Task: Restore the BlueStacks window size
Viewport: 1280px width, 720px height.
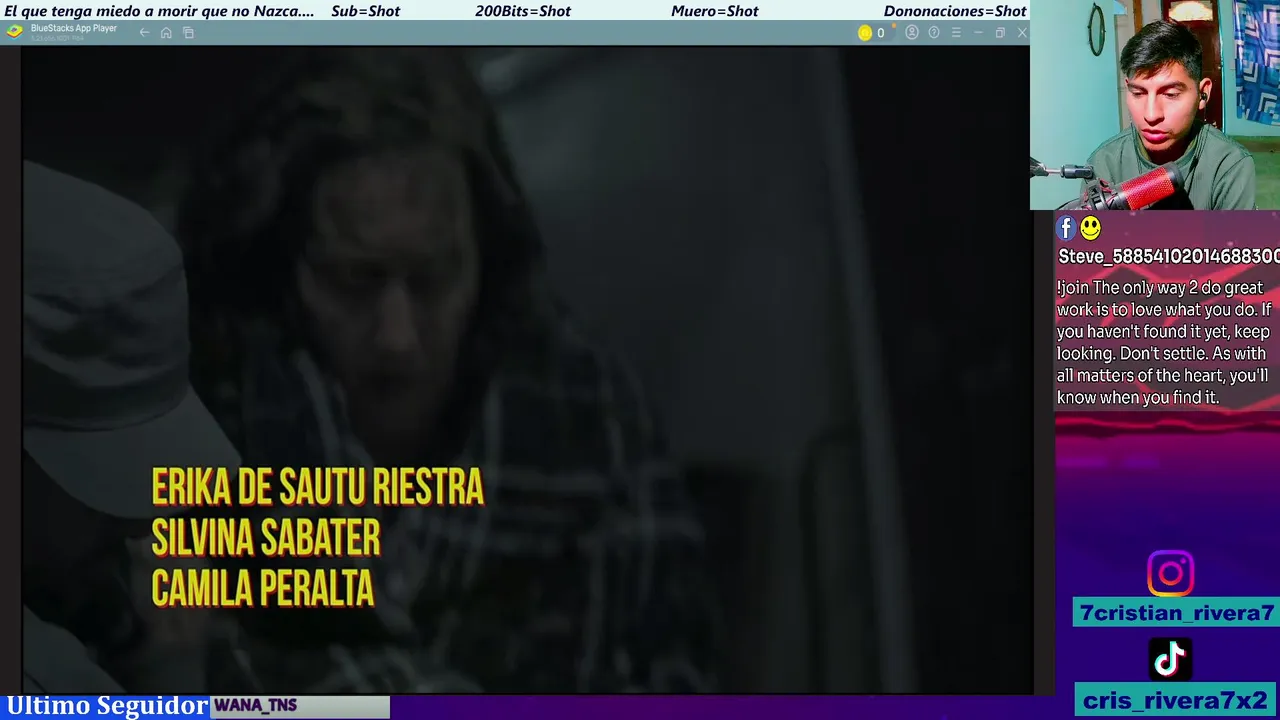Action: pos(1000,33)
